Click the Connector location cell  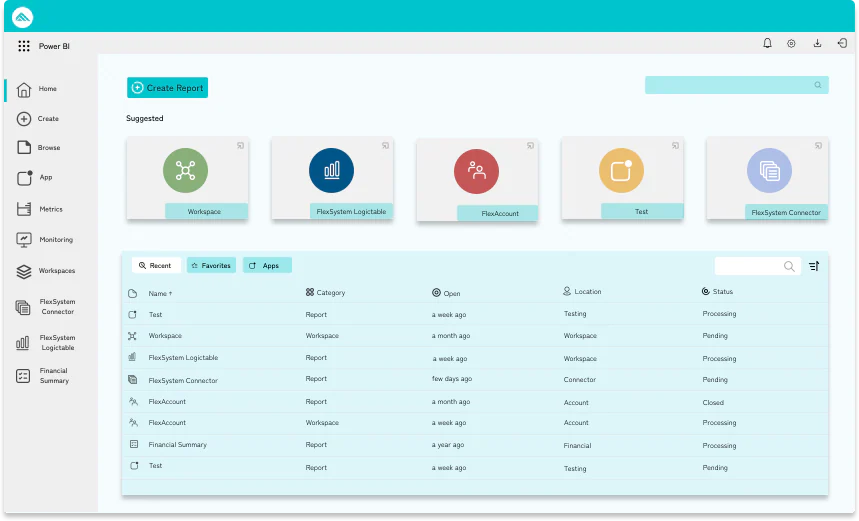(x=580, y=380)
